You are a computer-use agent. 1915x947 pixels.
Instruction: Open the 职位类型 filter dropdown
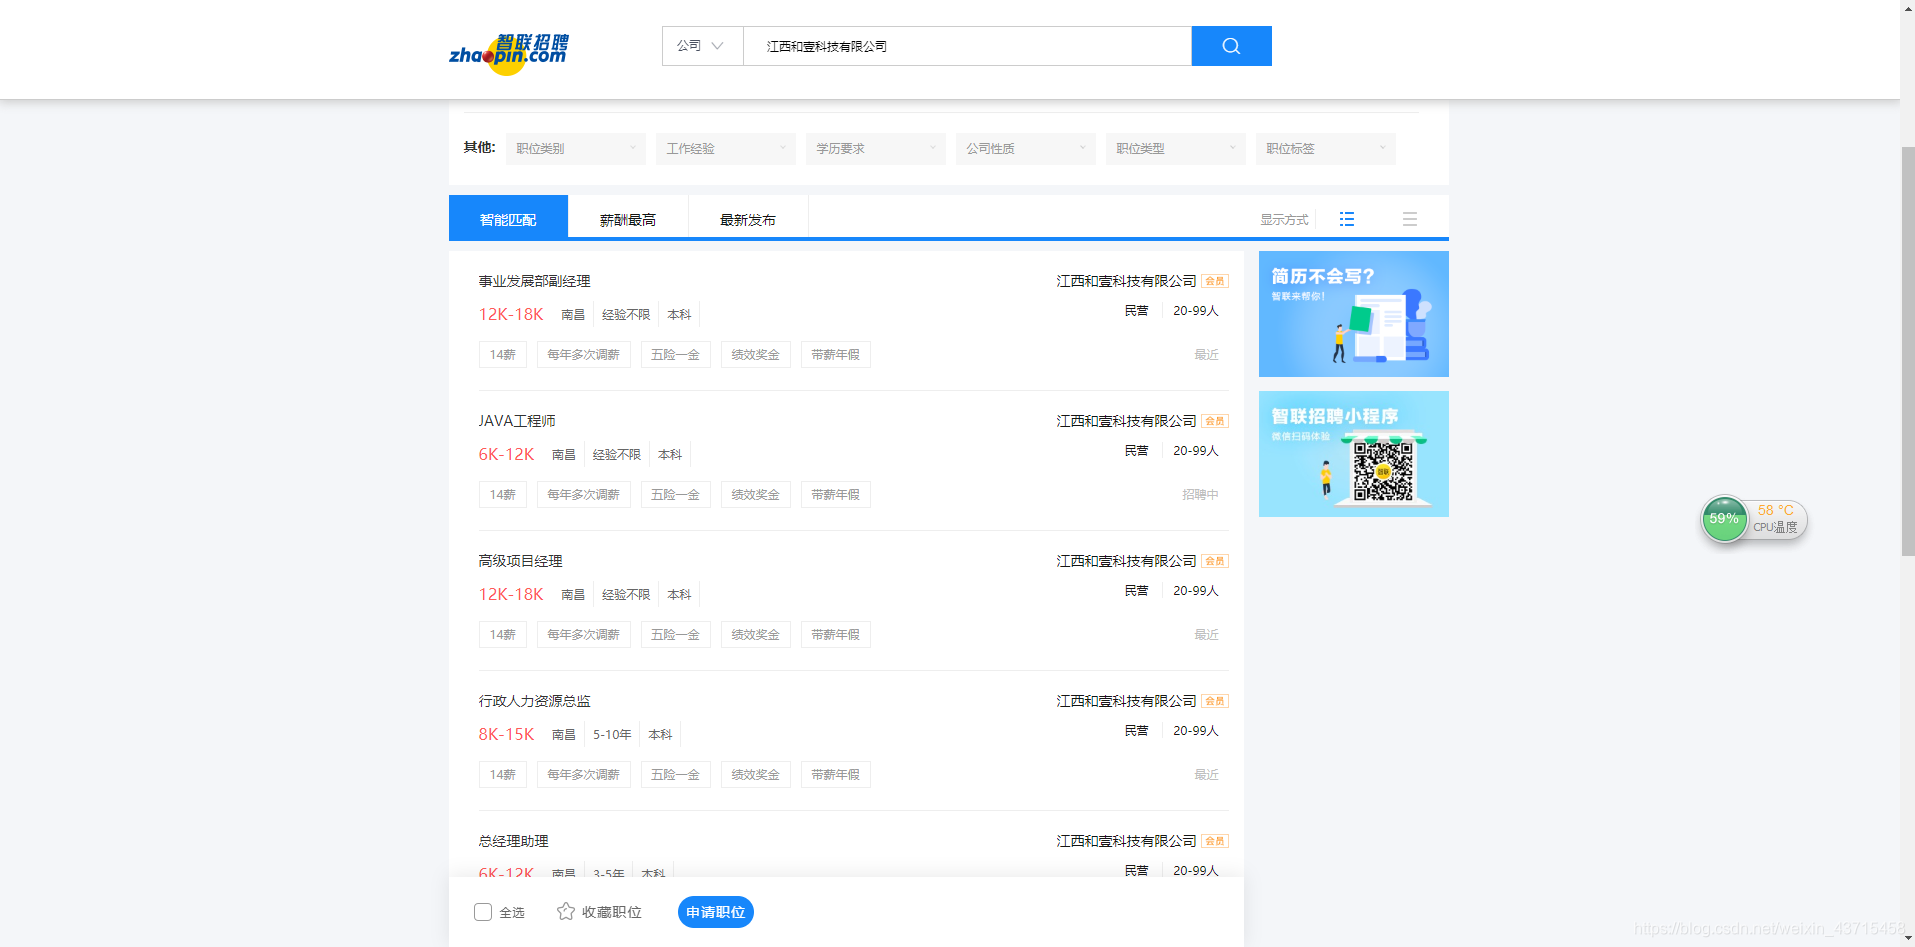point(1176,148)
